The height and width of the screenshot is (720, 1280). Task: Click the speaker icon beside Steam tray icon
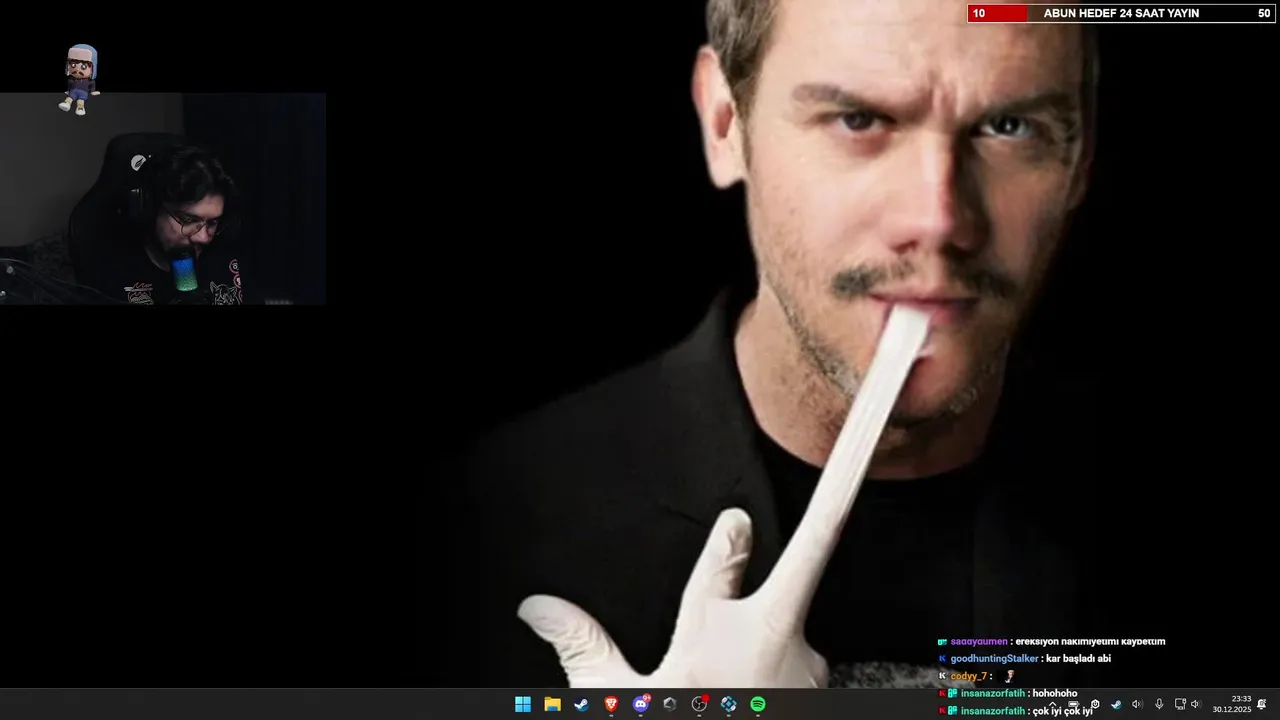click(1137, 704)
